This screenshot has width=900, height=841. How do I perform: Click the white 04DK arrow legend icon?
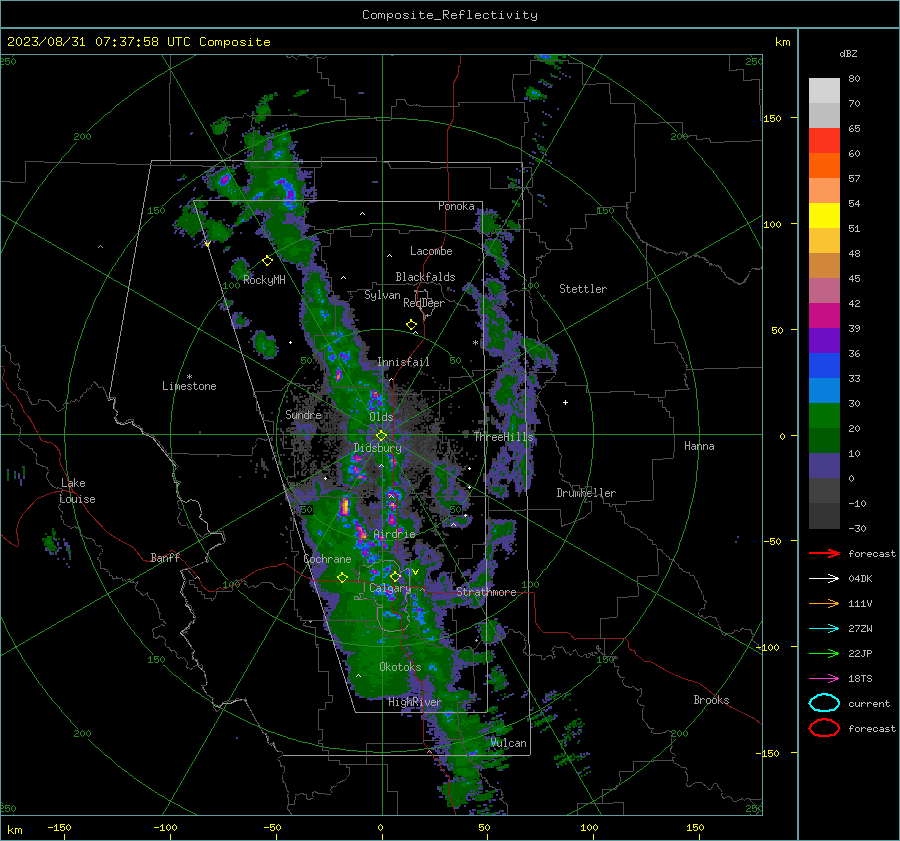coord(824,578)
